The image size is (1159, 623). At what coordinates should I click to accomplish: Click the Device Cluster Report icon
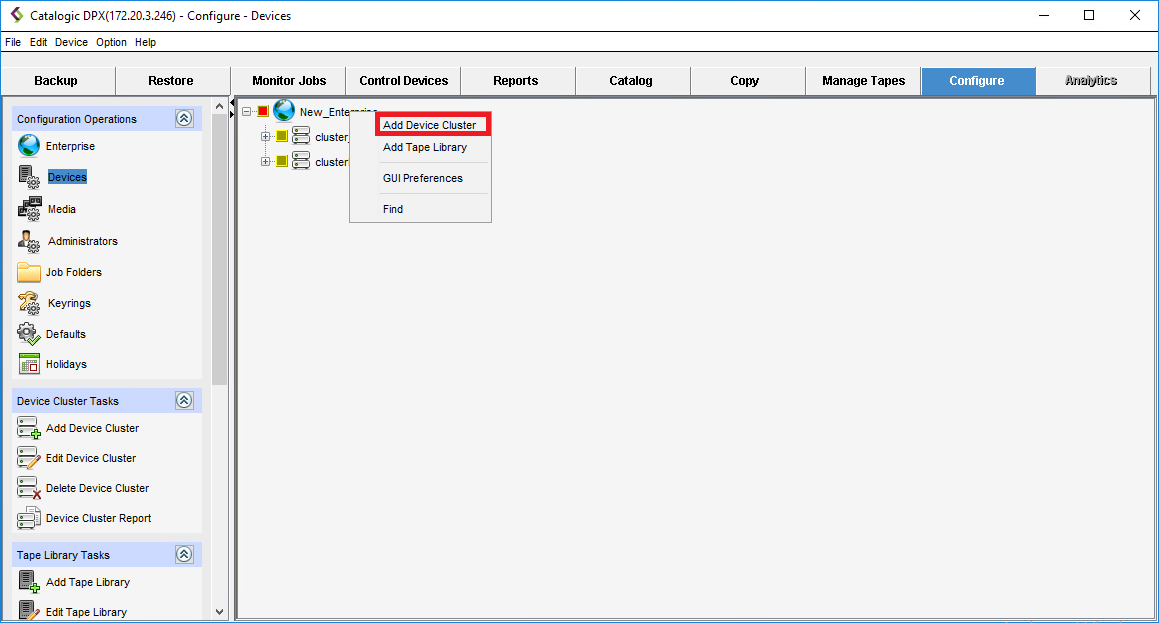click(29, 518)
